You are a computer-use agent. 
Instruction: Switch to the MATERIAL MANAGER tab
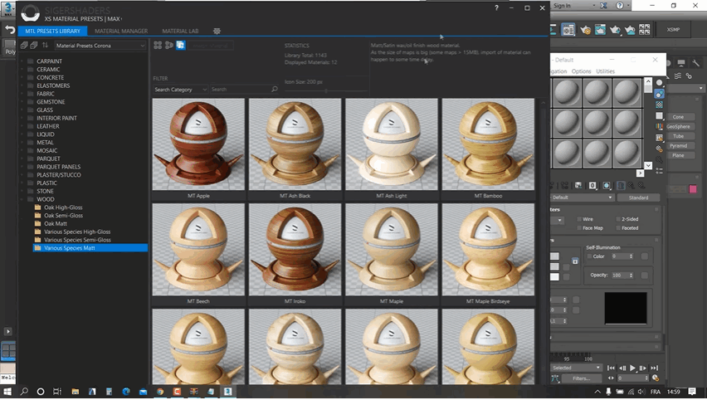click(121, 31)
